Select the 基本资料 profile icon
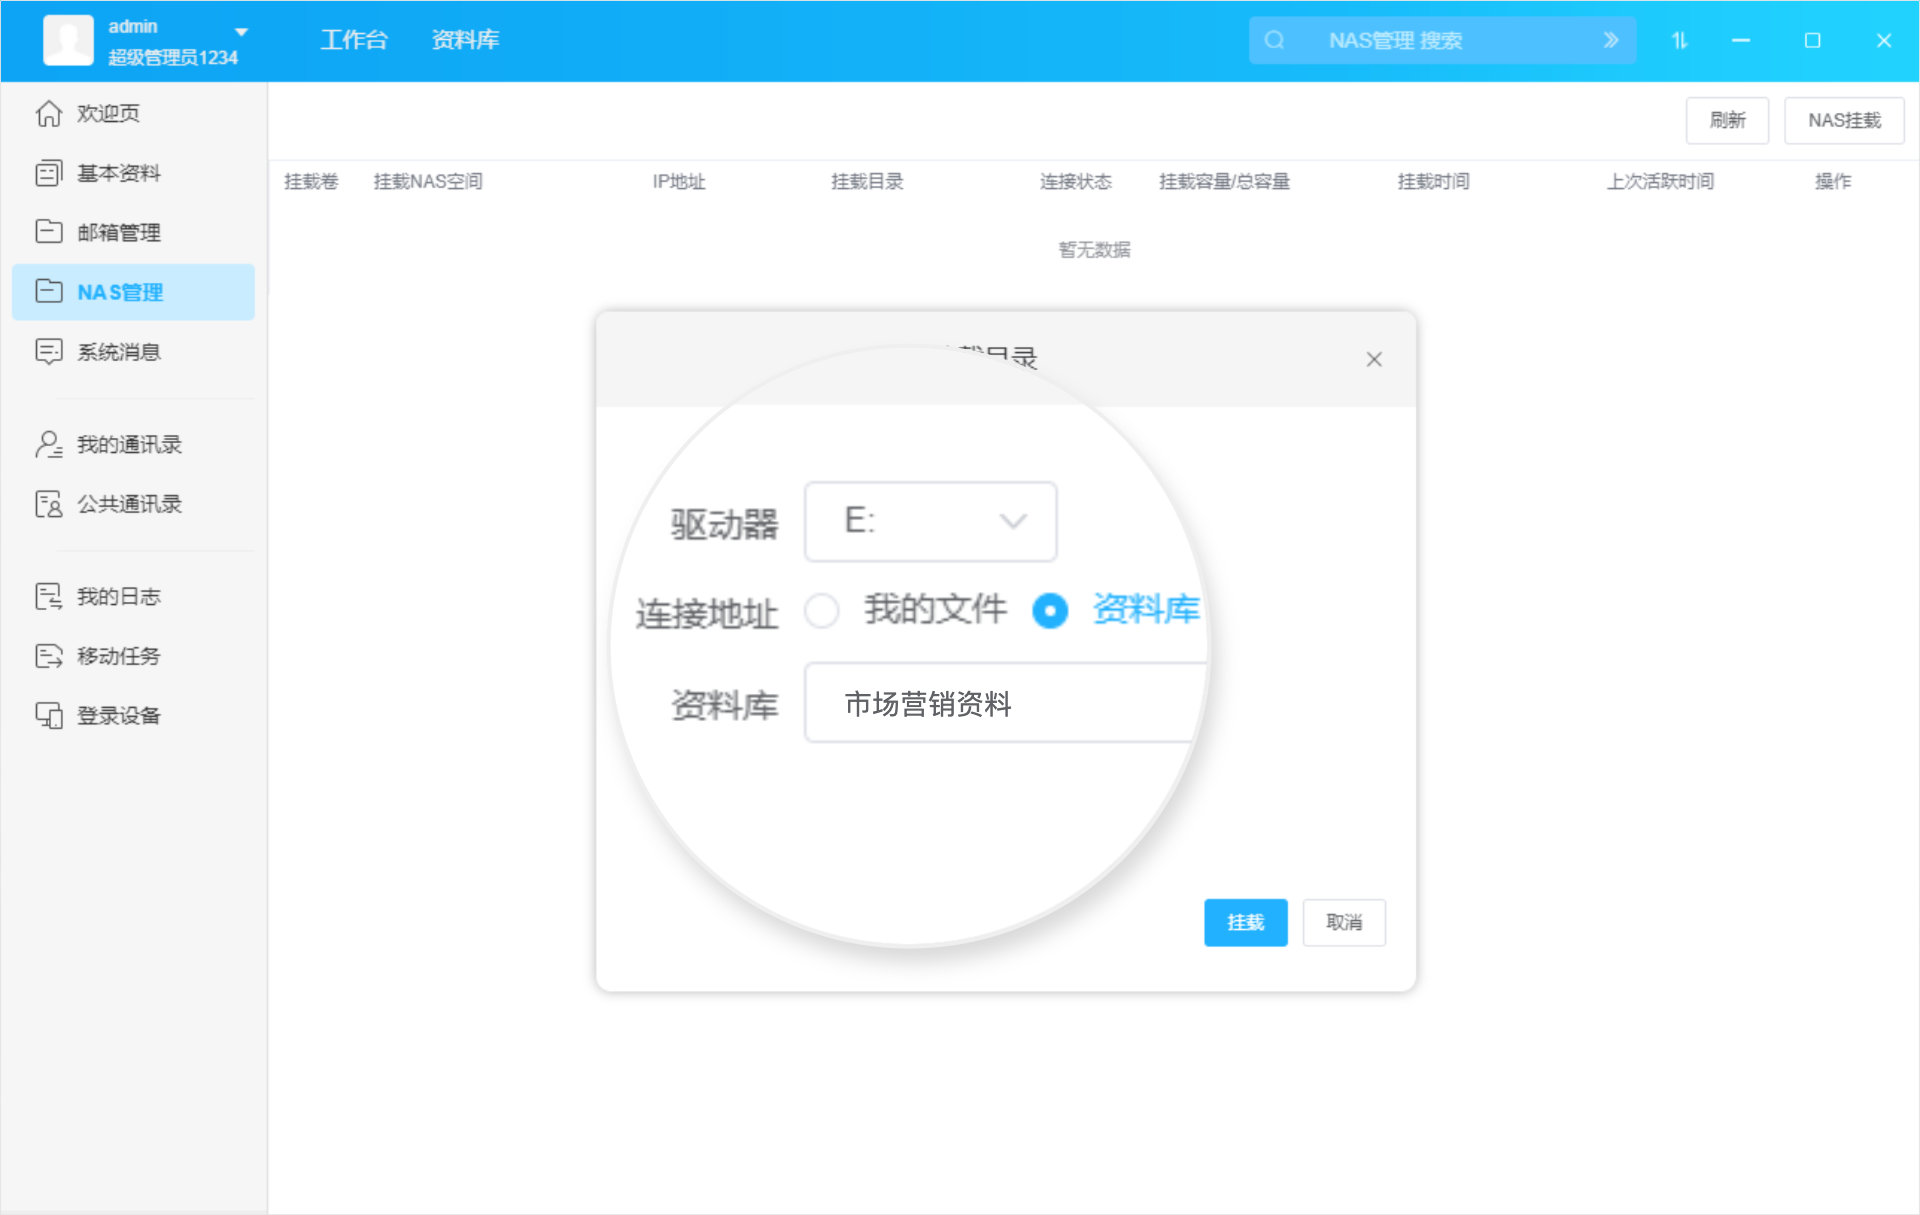Viewport: 1920px width, 1215px height. click(49, 172)
